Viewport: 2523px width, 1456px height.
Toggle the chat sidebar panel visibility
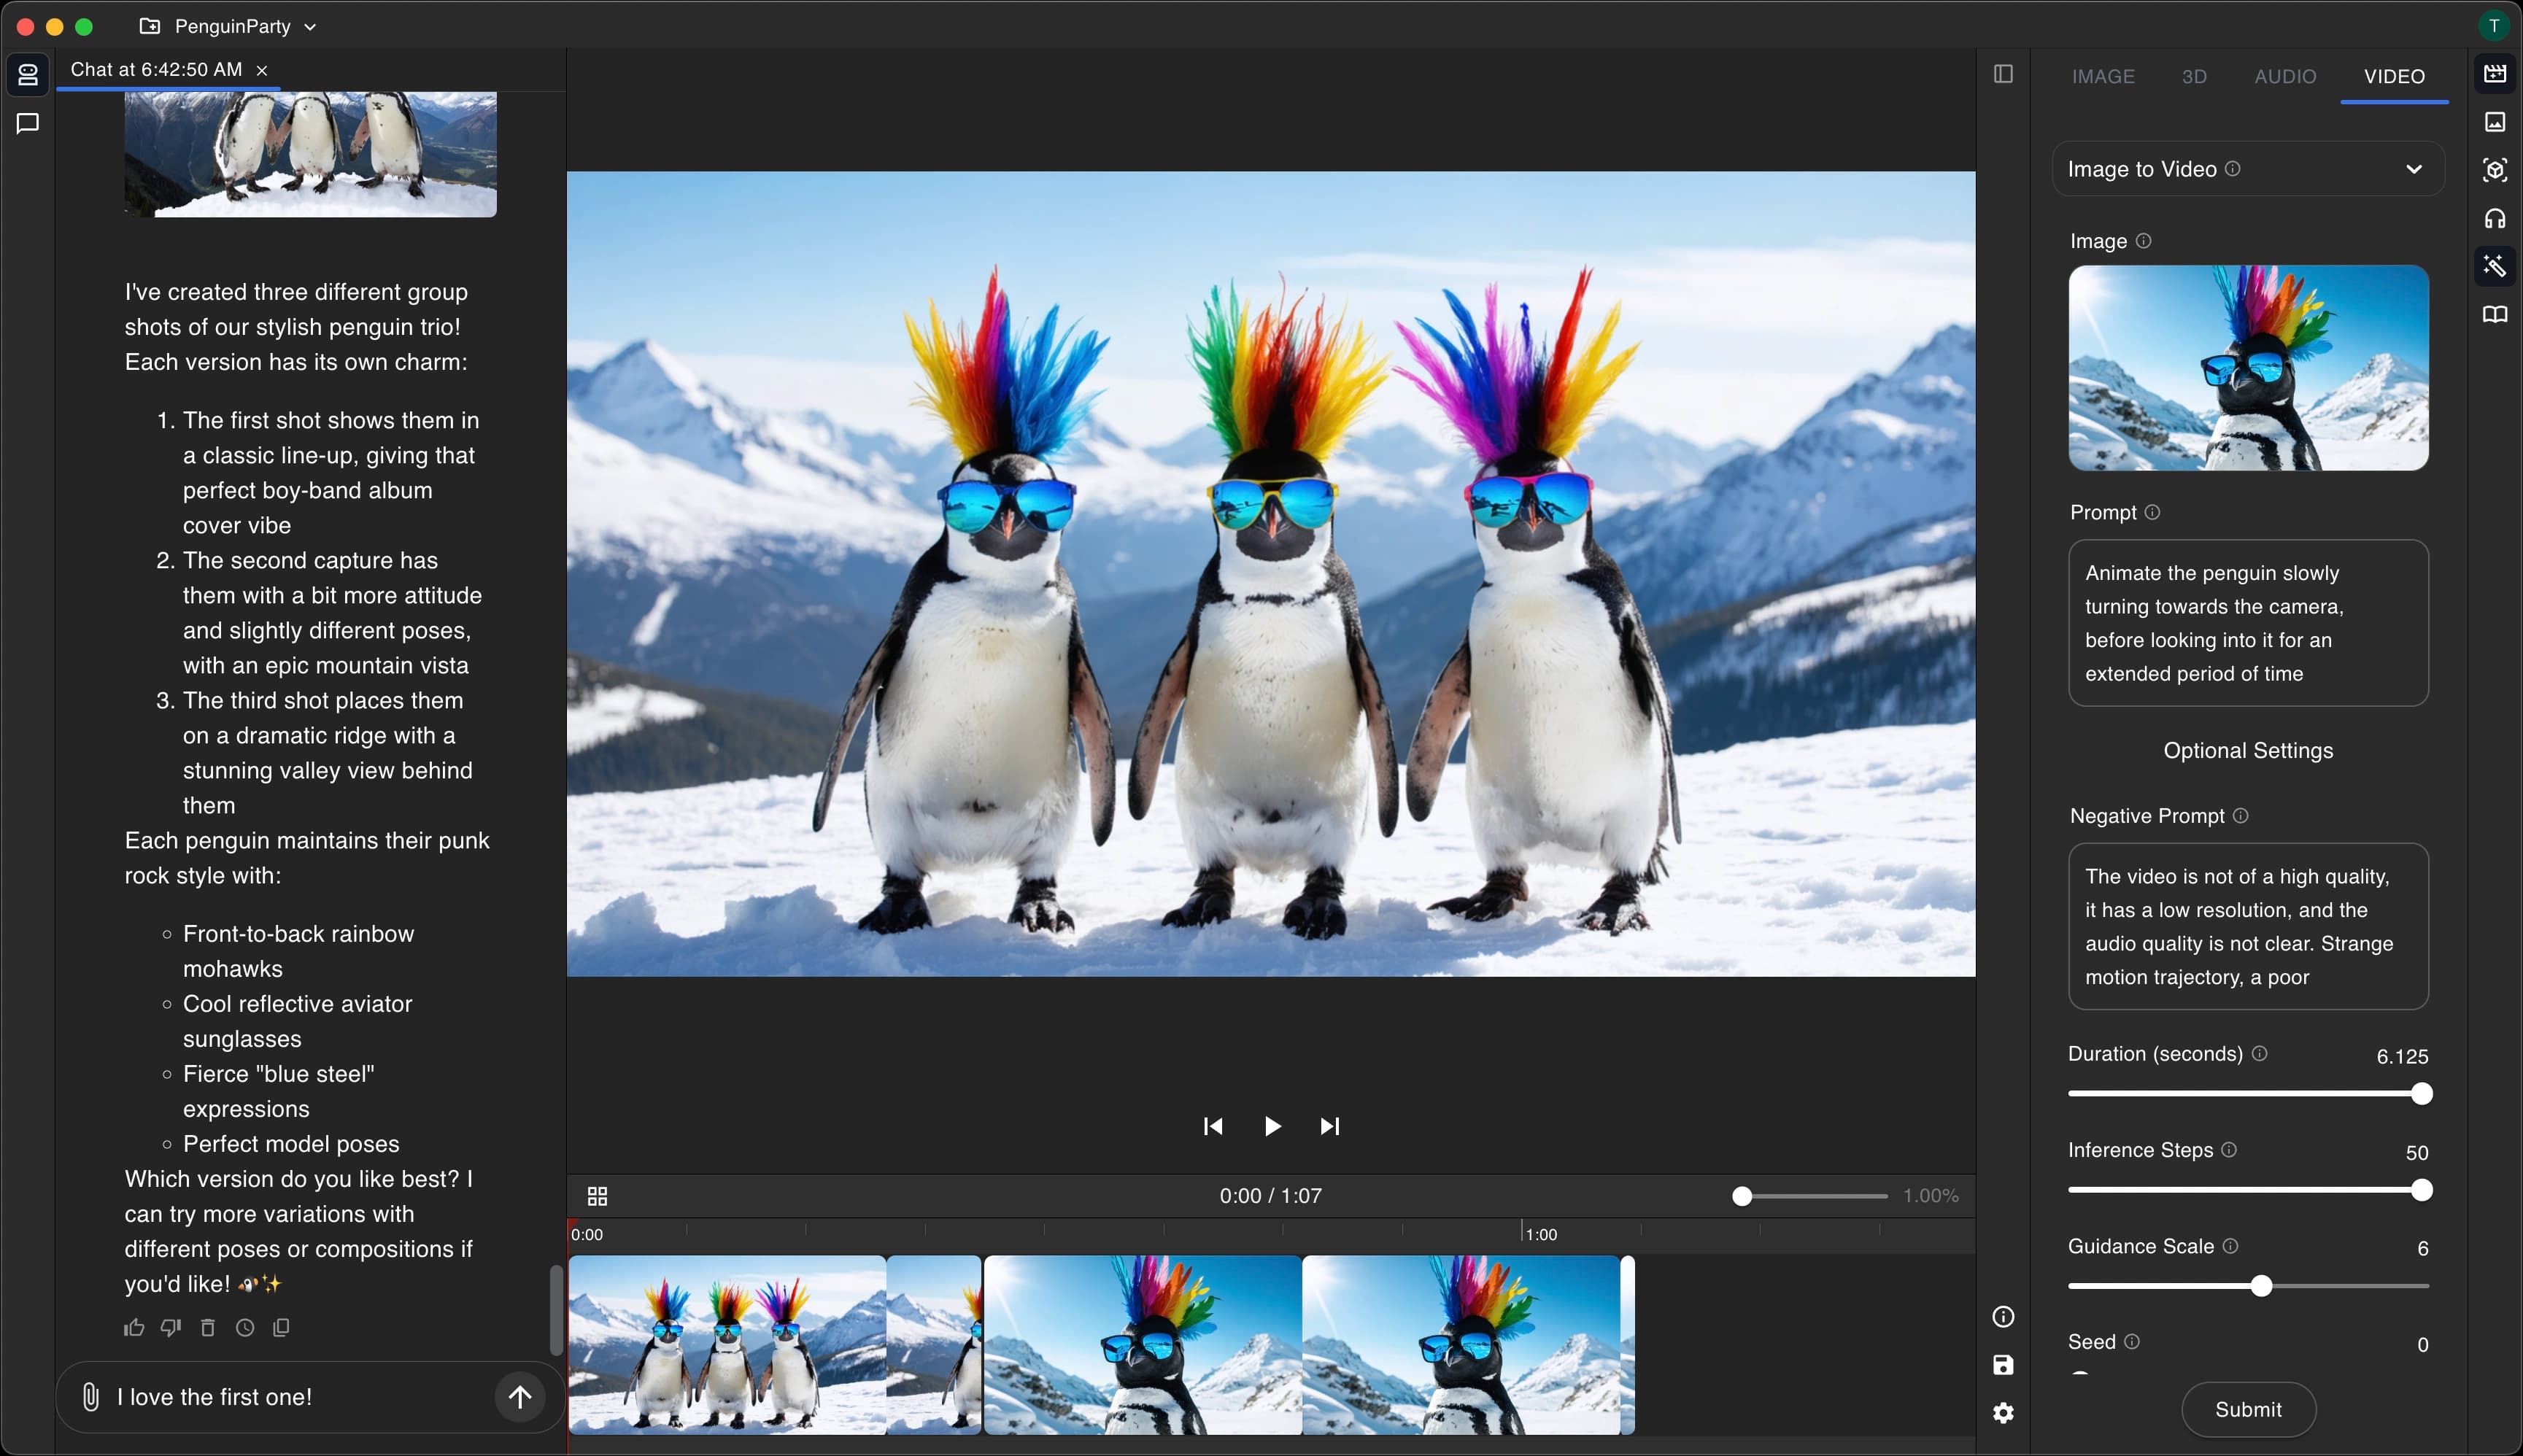point(2005,73)
